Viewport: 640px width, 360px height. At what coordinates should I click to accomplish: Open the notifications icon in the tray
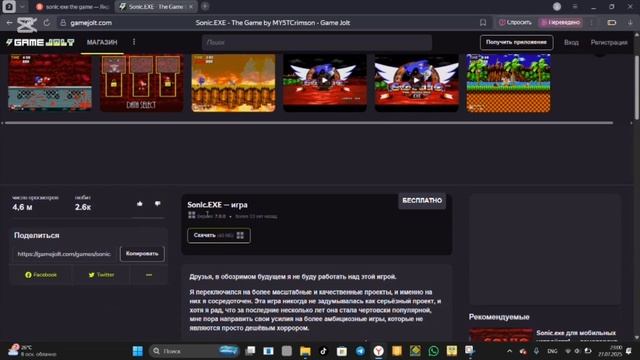pos(629,351)
